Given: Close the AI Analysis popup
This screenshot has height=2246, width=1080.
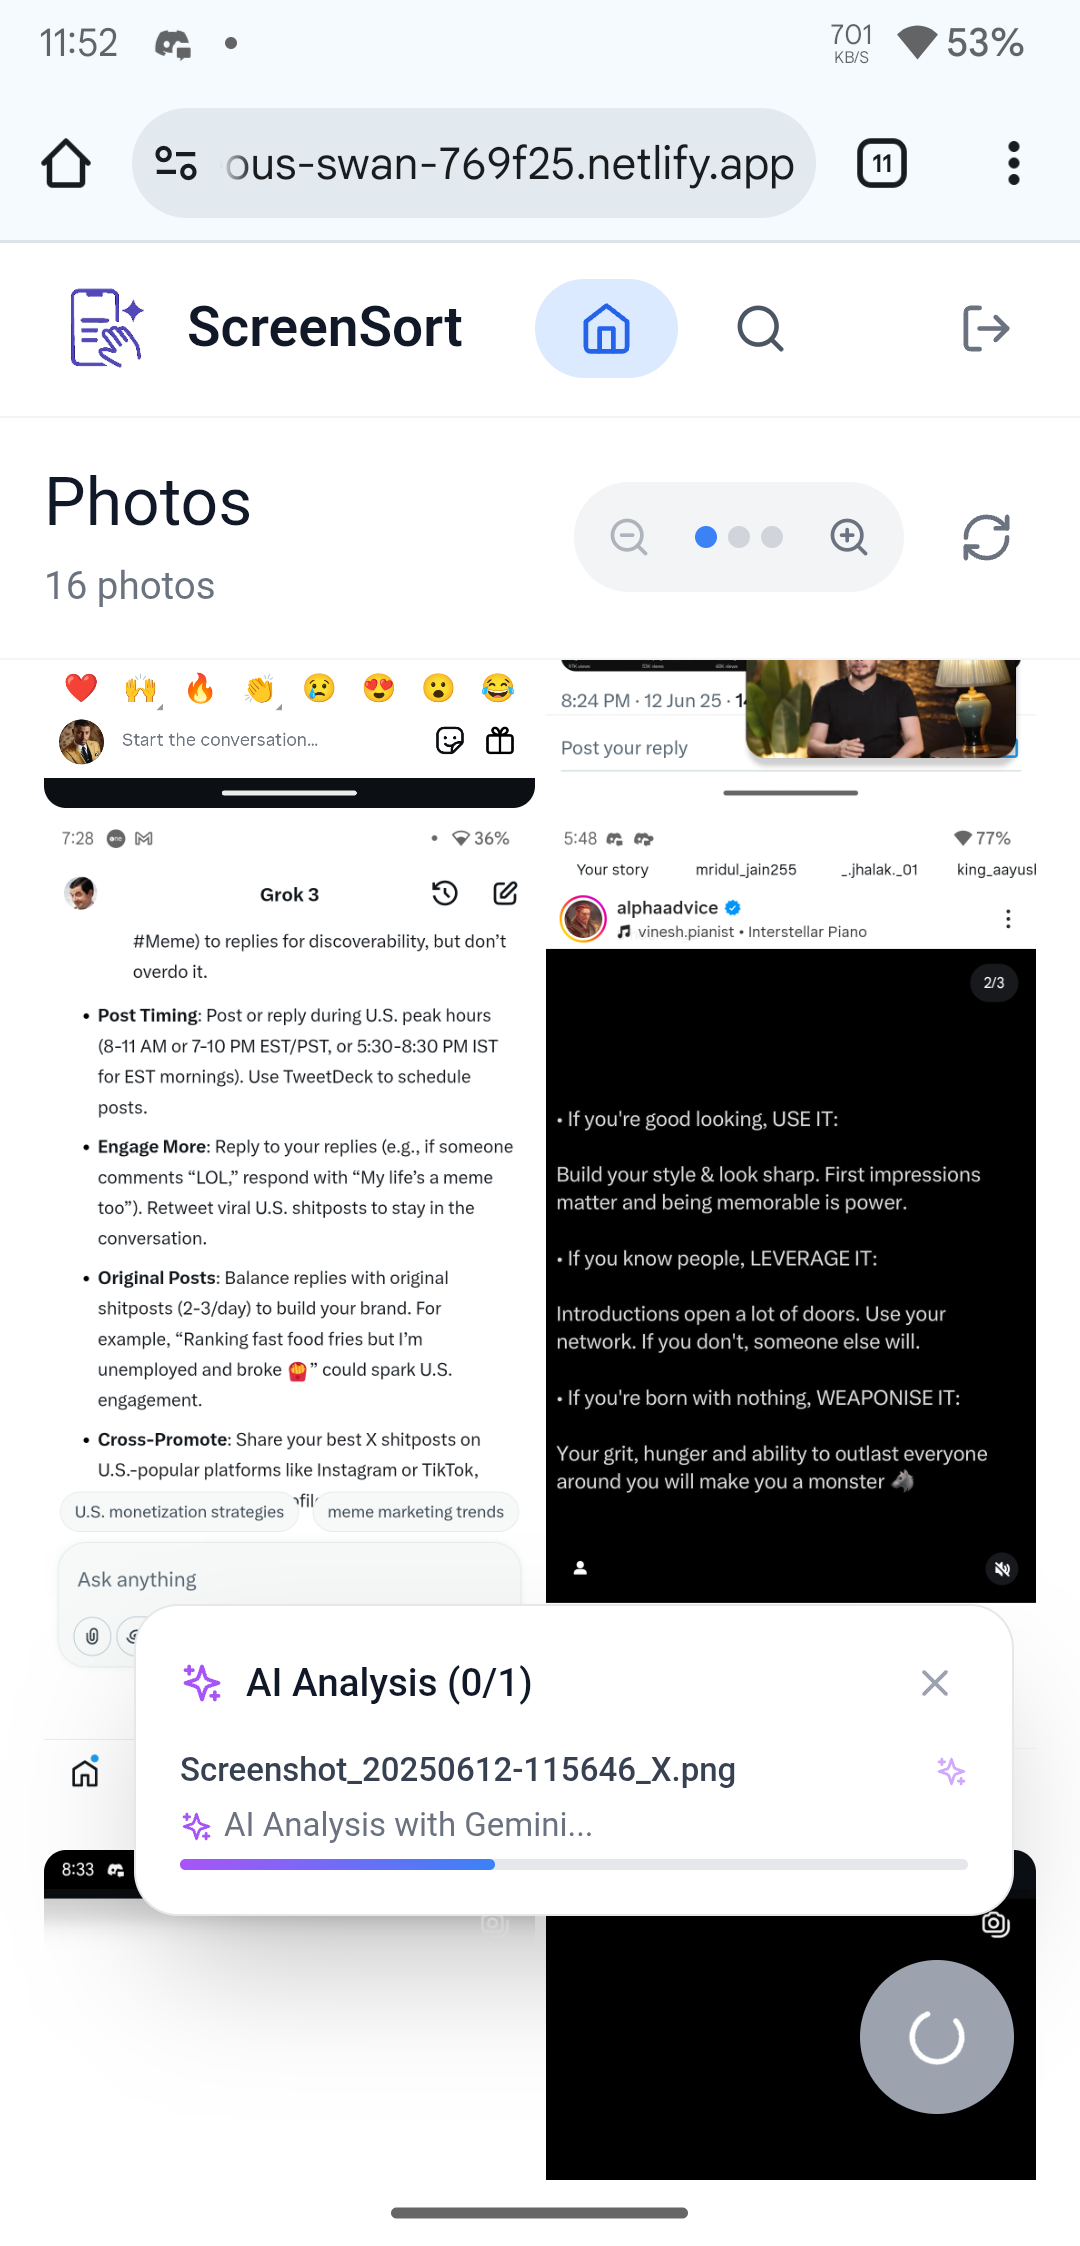Looking at the screenshot, I should (x=935, y=1683).
